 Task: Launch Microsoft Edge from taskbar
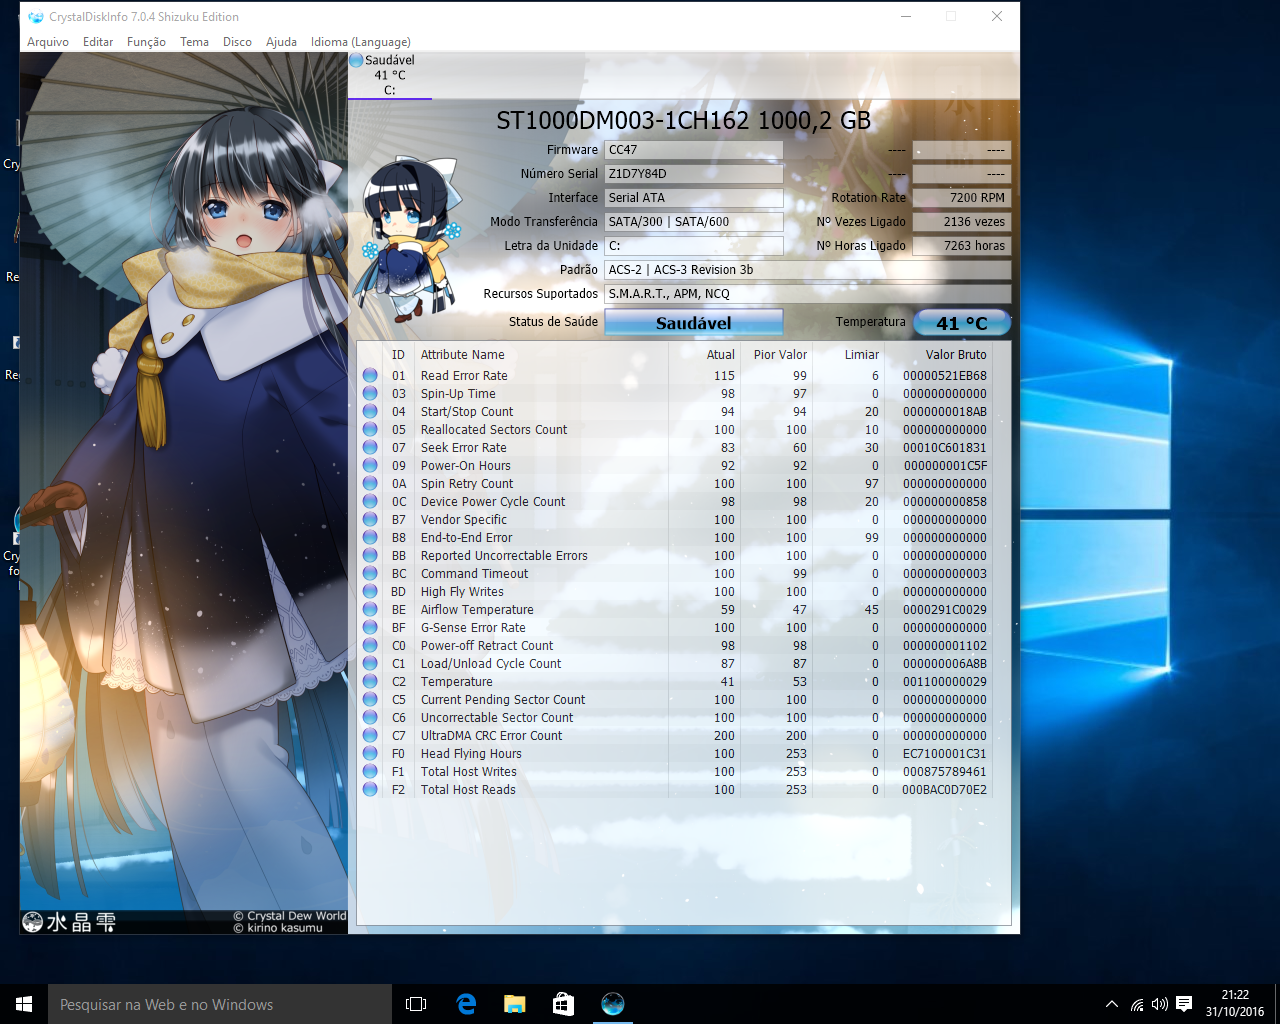coord(466,1004)
